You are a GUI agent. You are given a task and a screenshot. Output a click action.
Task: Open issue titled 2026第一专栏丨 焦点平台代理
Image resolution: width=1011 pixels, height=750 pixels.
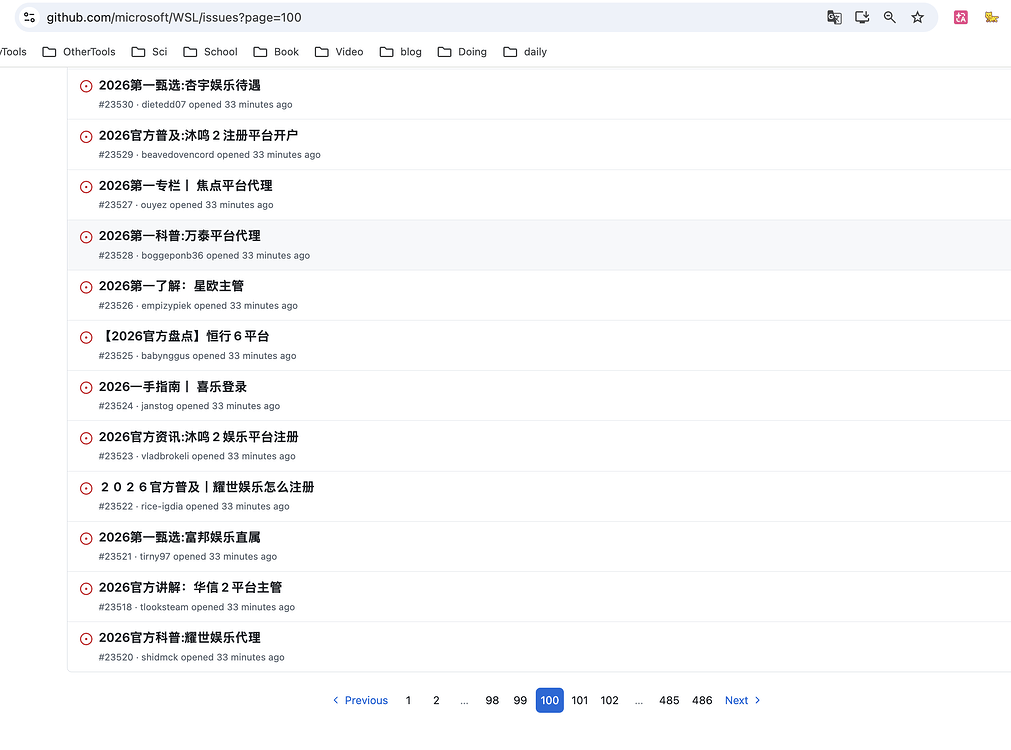(185, 186)
